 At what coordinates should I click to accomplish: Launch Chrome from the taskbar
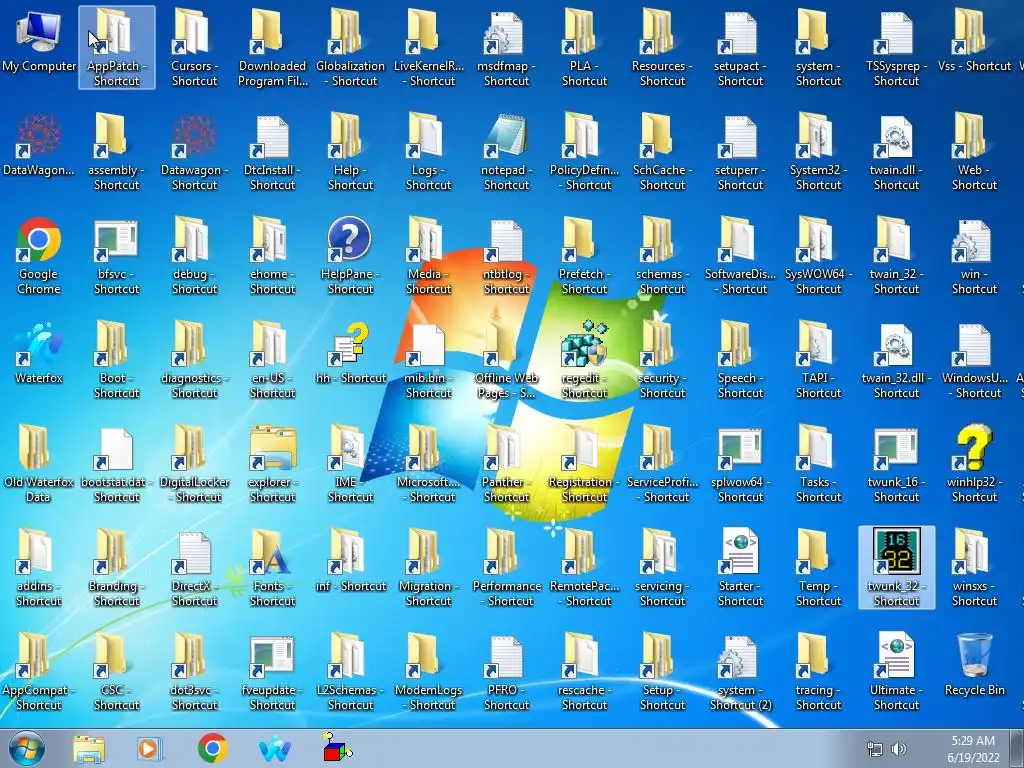click(x=212, y=748)
